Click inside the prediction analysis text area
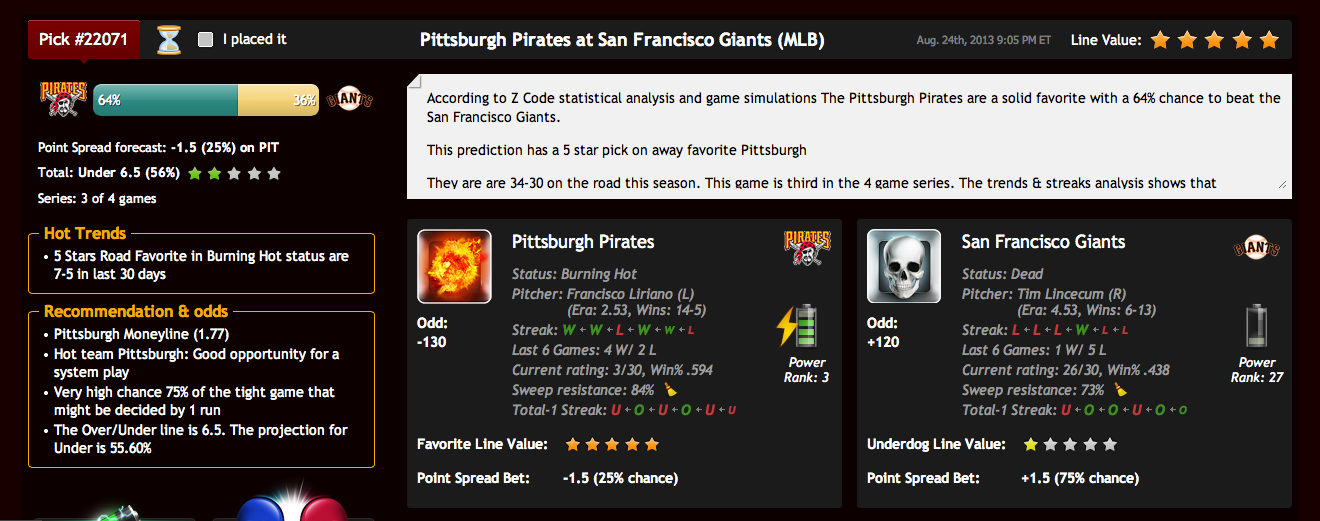The image size is (1320, 521). [849, 136]
